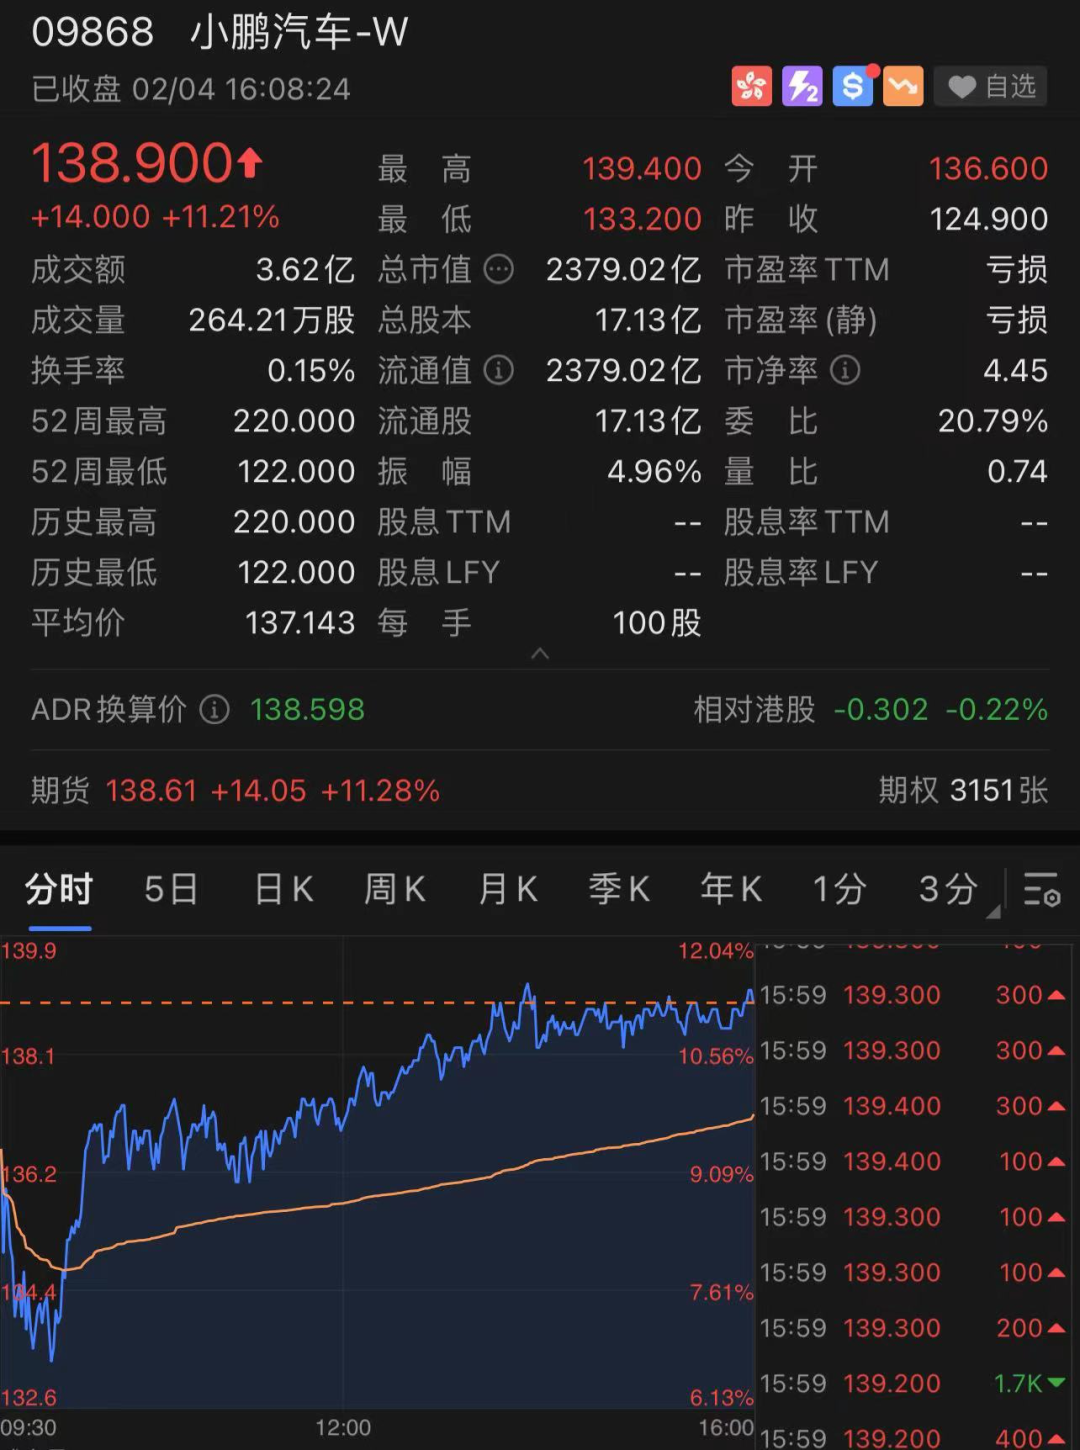
Task: Tap the 换手率 value 0.15%
Action: tap(311, 371)
